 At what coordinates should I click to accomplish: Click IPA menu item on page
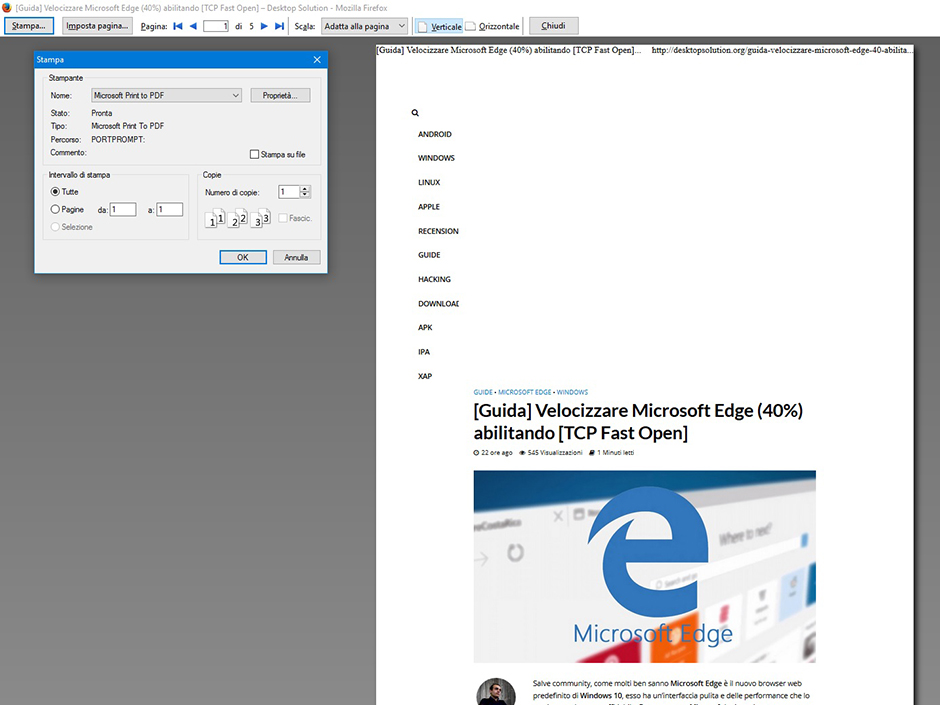(x=424, y=352)
